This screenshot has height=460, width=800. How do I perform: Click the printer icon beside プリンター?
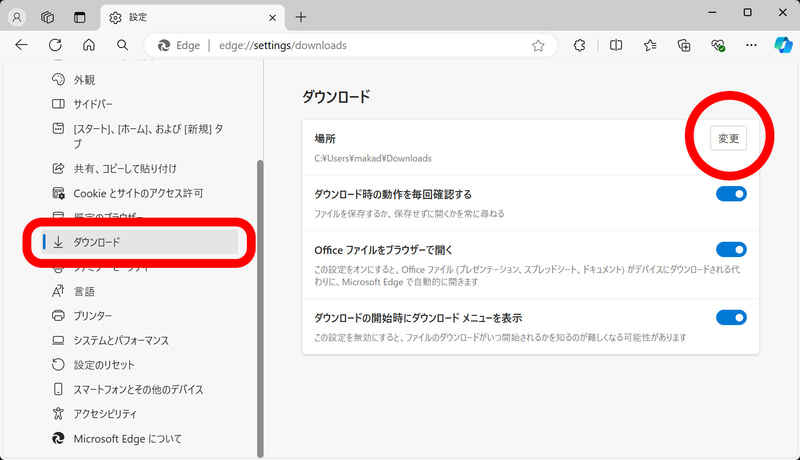click(58, 316)
